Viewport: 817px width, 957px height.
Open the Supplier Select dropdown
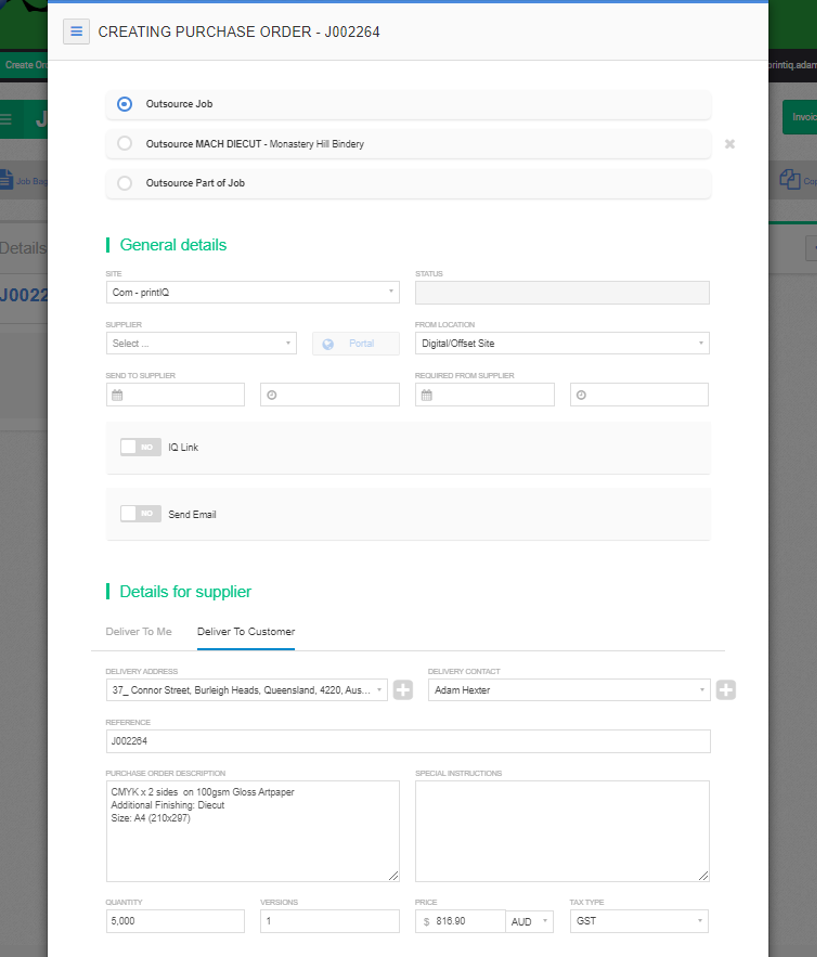tap(201, 343)
